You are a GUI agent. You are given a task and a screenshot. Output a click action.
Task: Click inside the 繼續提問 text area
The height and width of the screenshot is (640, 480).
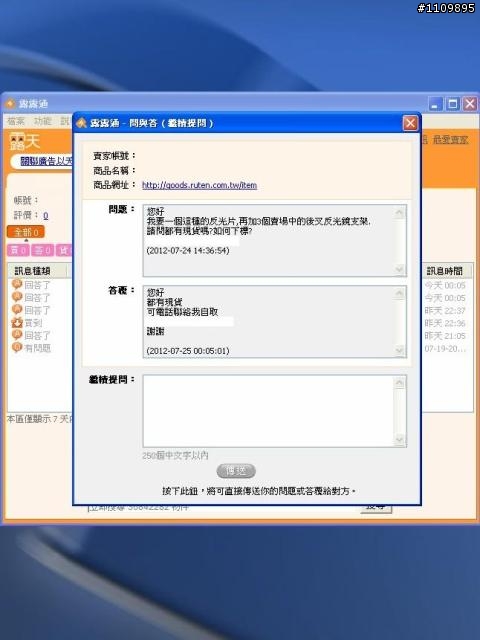269,411
